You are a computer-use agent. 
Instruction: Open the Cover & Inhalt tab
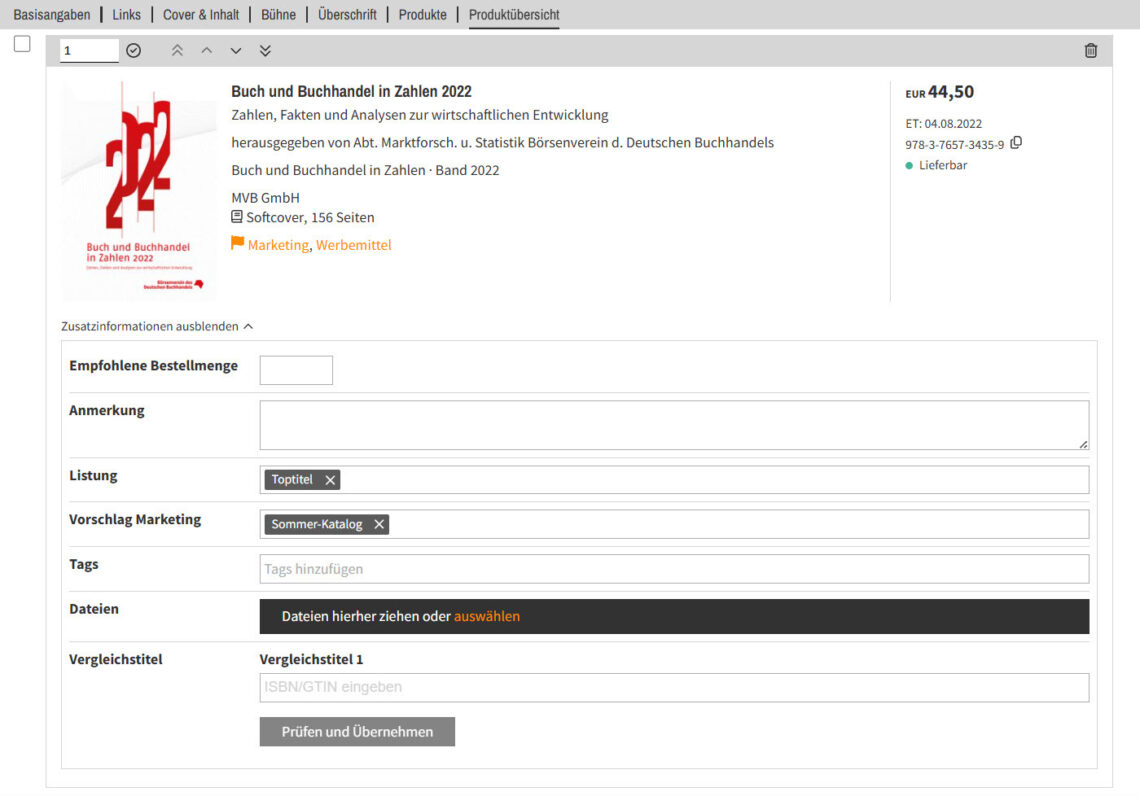[x=201, y=15]
